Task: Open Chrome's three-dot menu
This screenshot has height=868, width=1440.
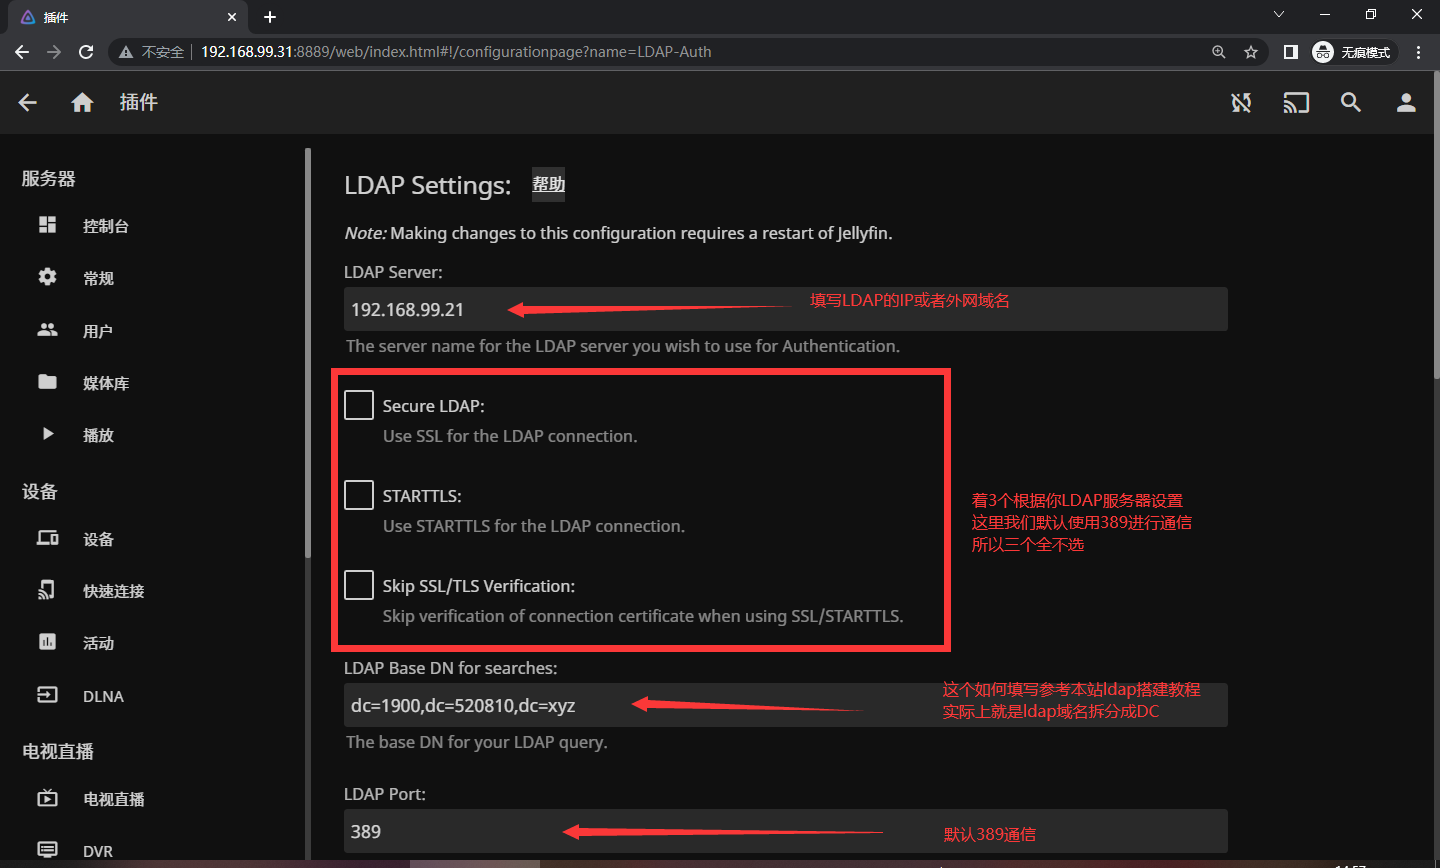Action: pos(1418,52)
